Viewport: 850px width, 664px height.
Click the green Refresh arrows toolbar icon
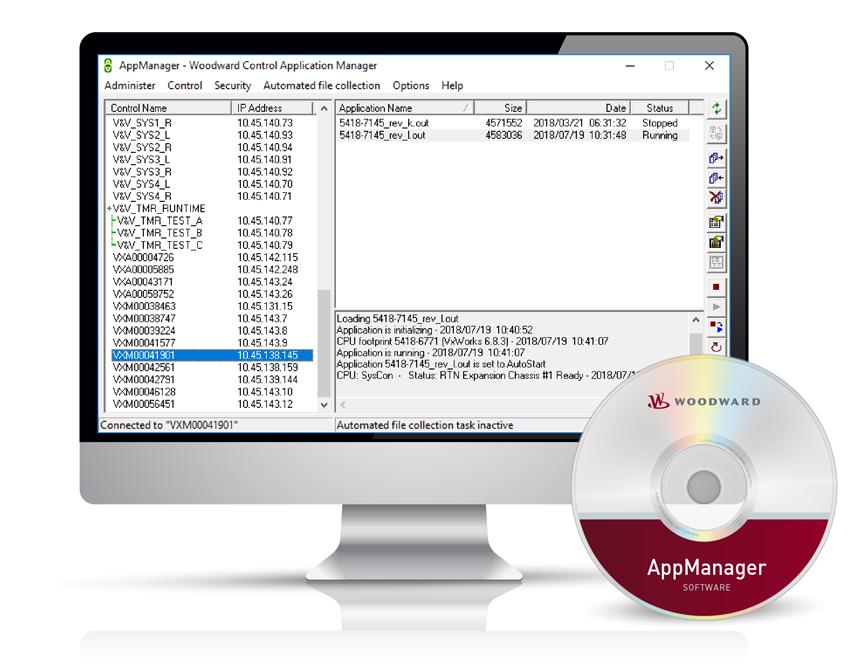[717, 108]
